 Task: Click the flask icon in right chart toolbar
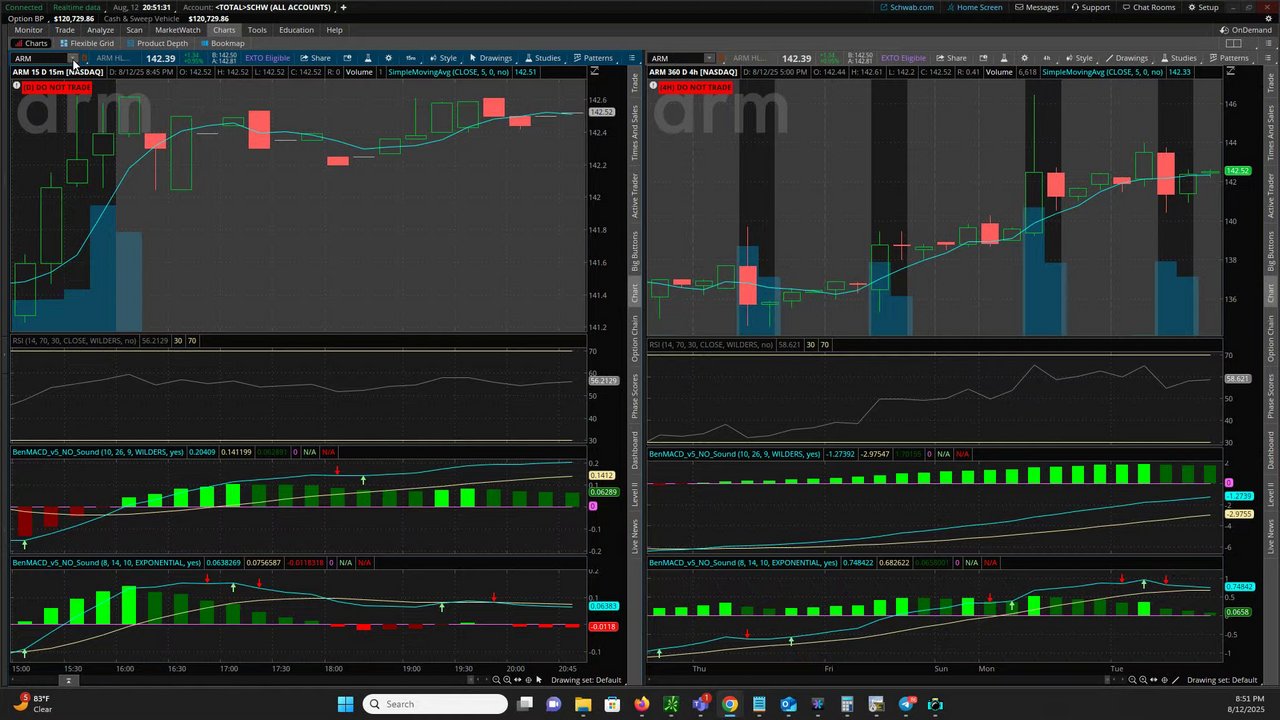coord(1004,58)
